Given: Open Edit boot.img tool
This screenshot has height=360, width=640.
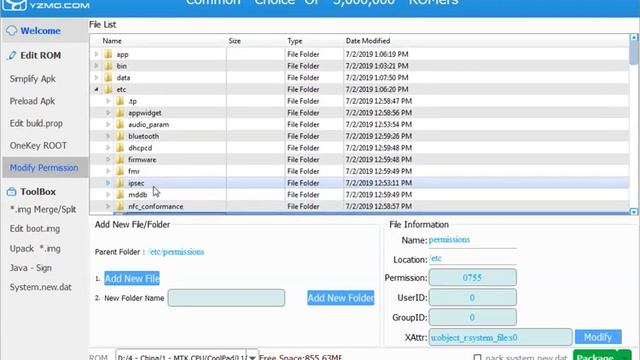Looking at the screenshot, I should (x=35, y=229).
